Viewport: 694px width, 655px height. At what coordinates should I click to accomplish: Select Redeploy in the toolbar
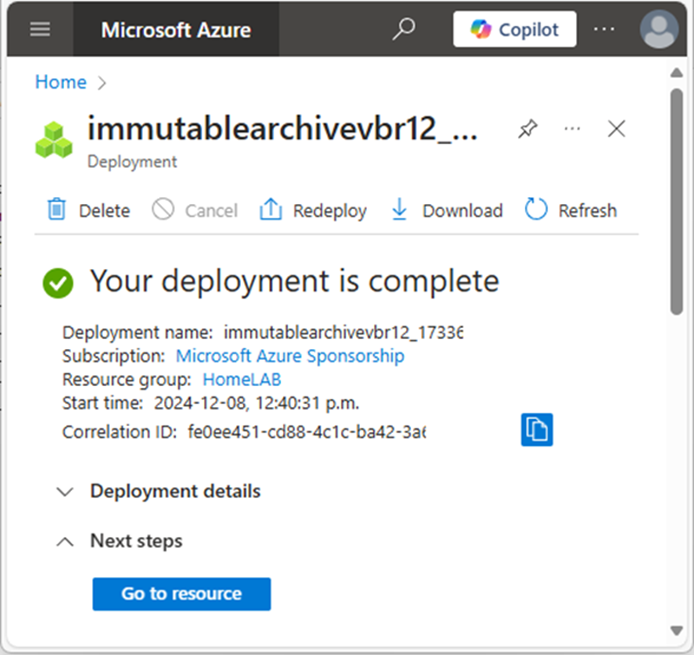[x=330, y=211]
